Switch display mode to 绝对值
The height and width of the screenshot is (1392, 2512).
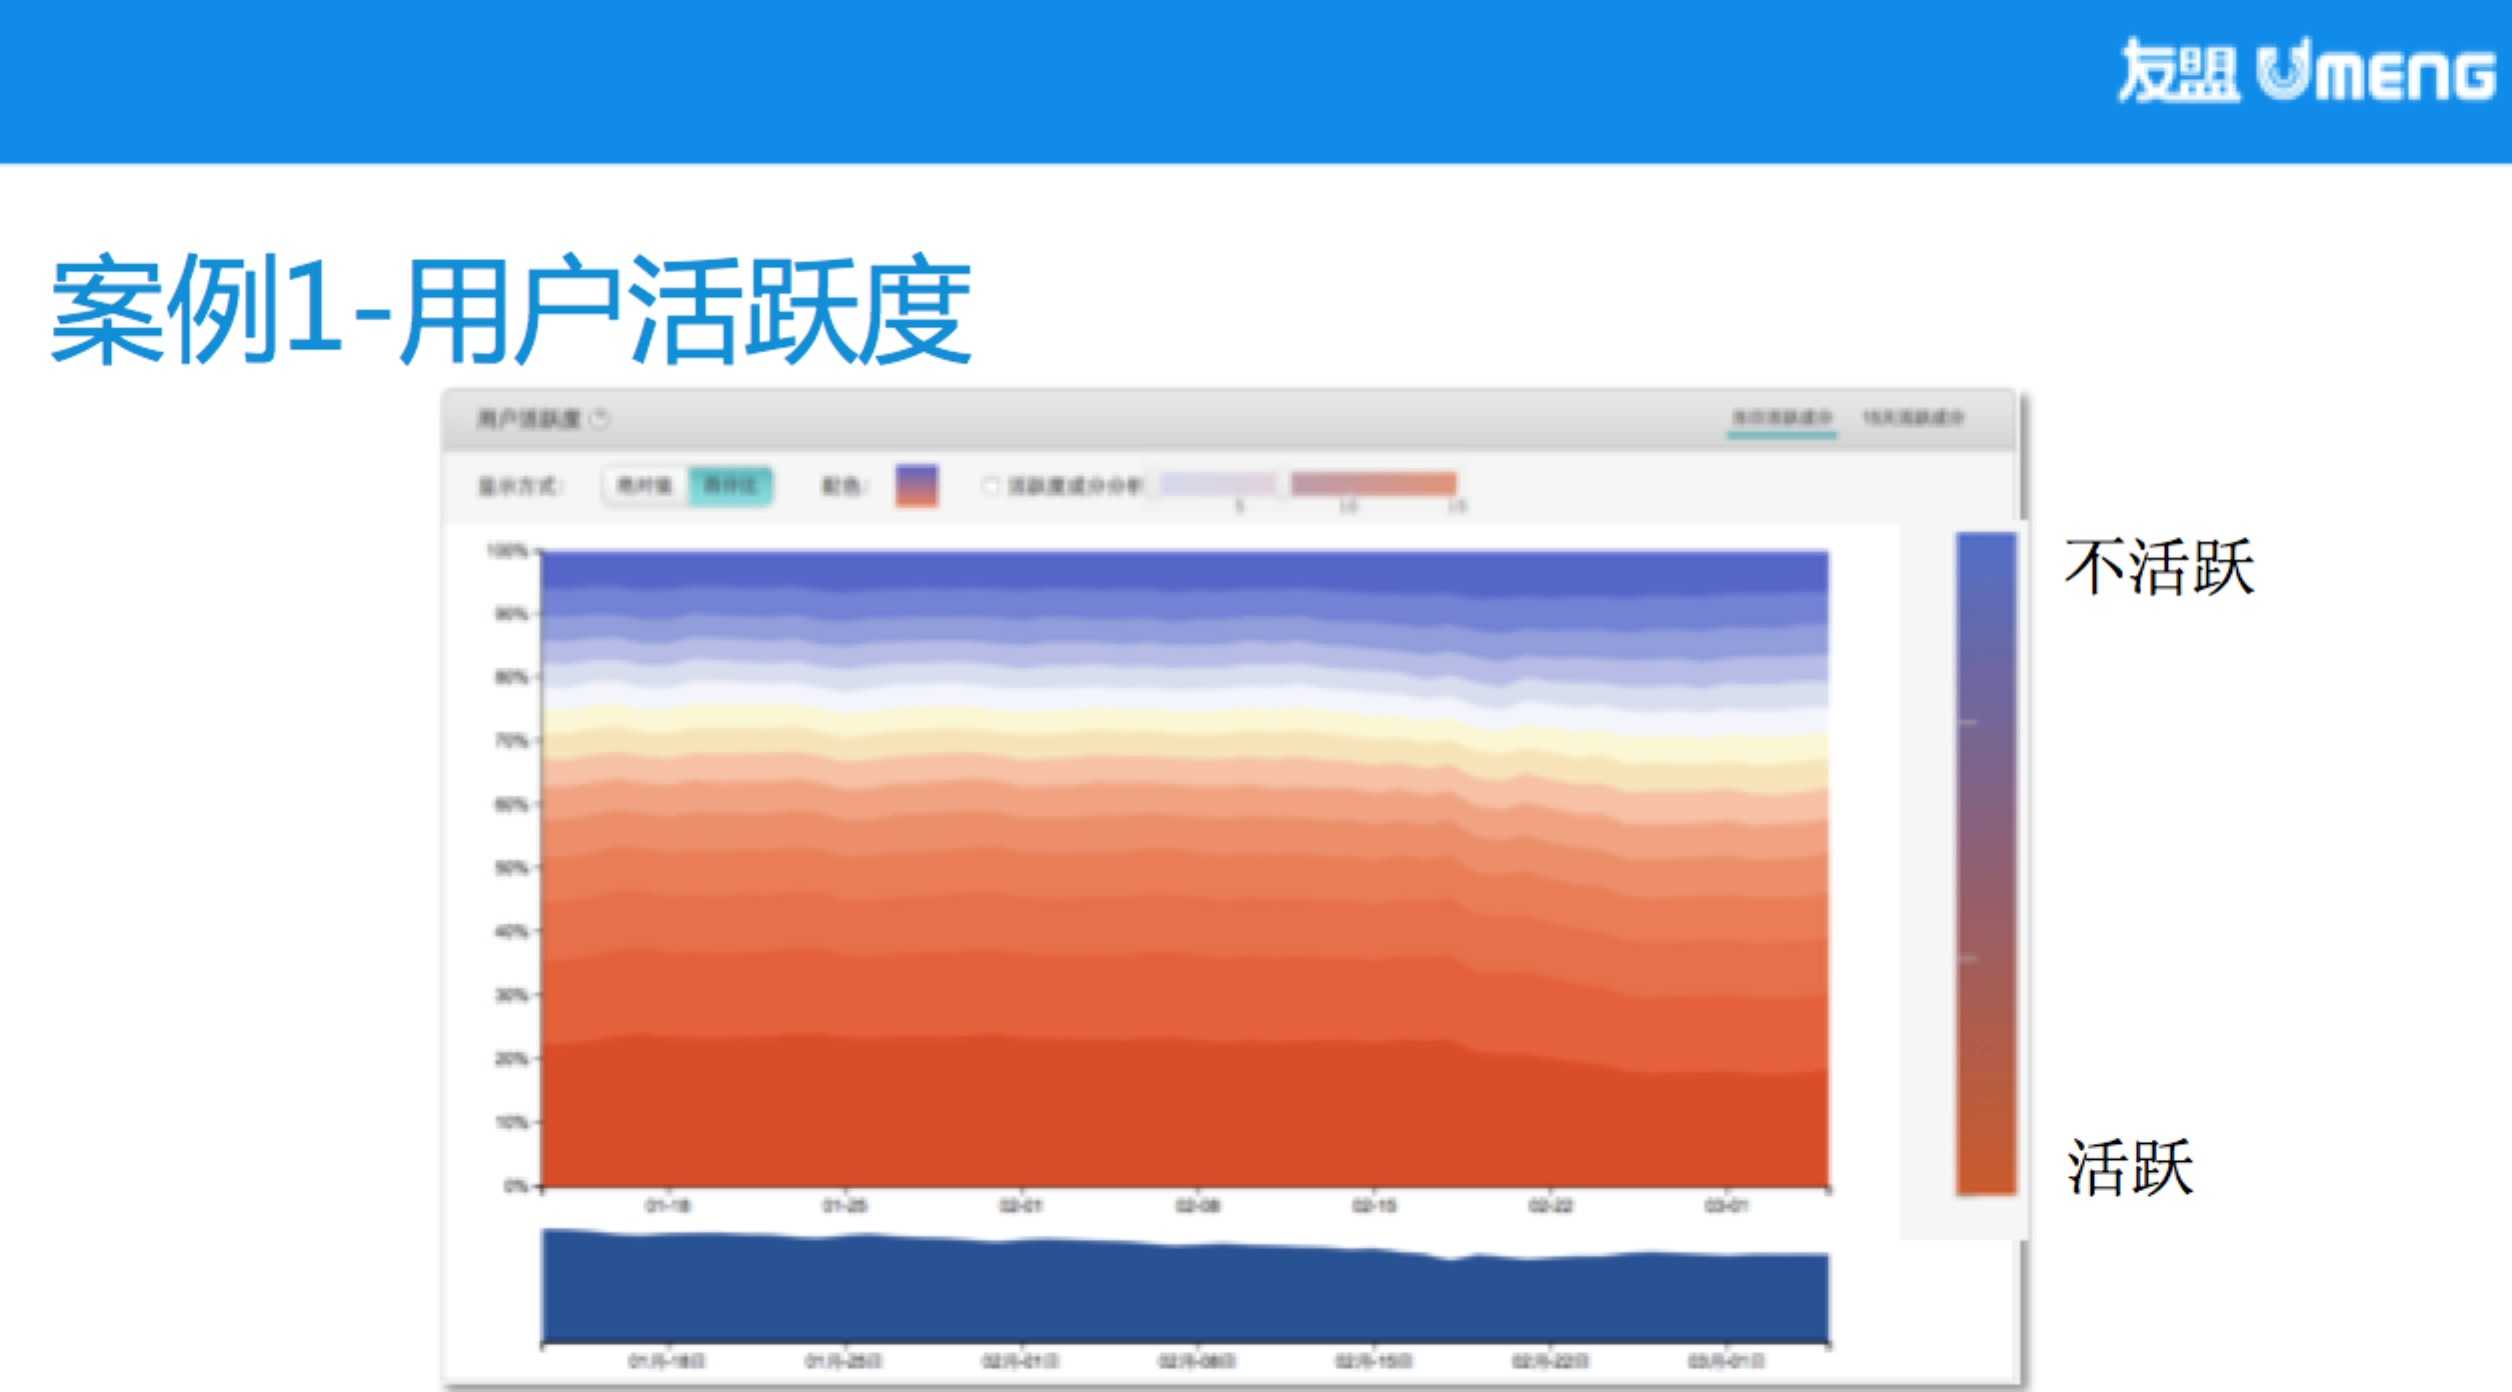pos(645,486)
